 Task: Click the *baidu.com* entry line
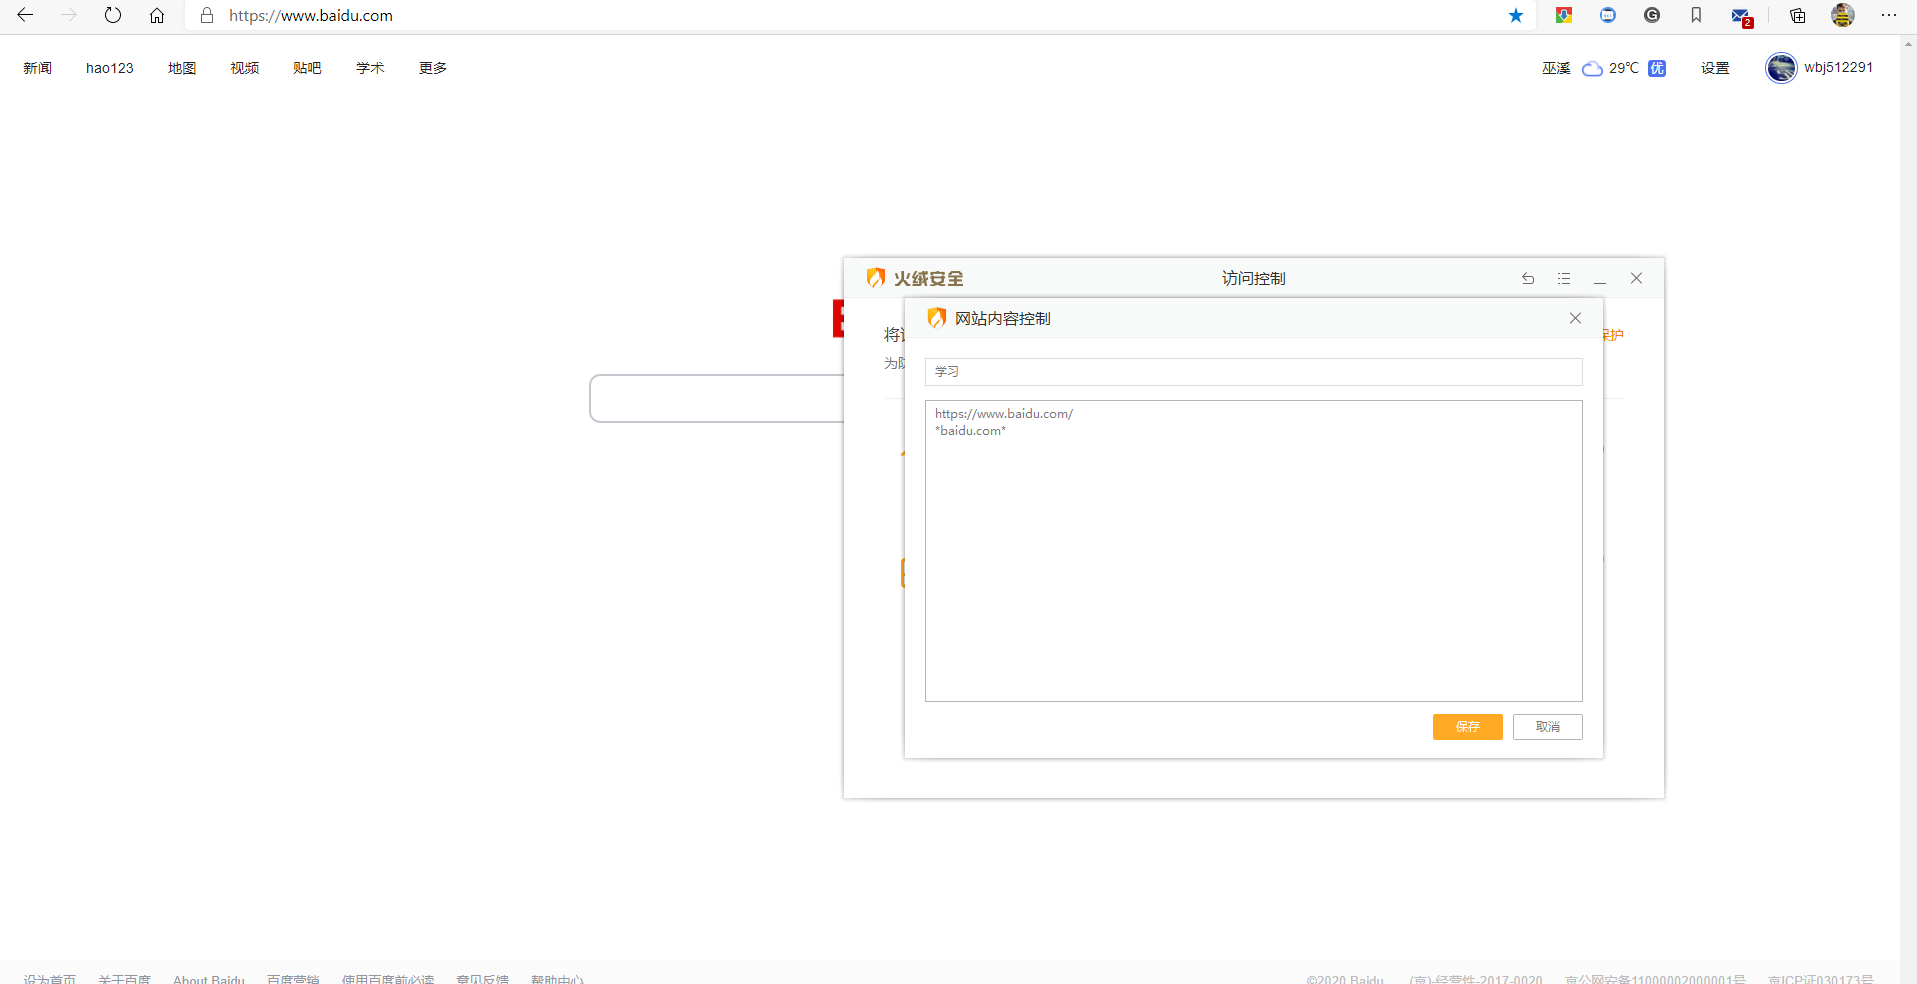click(970, 431)
